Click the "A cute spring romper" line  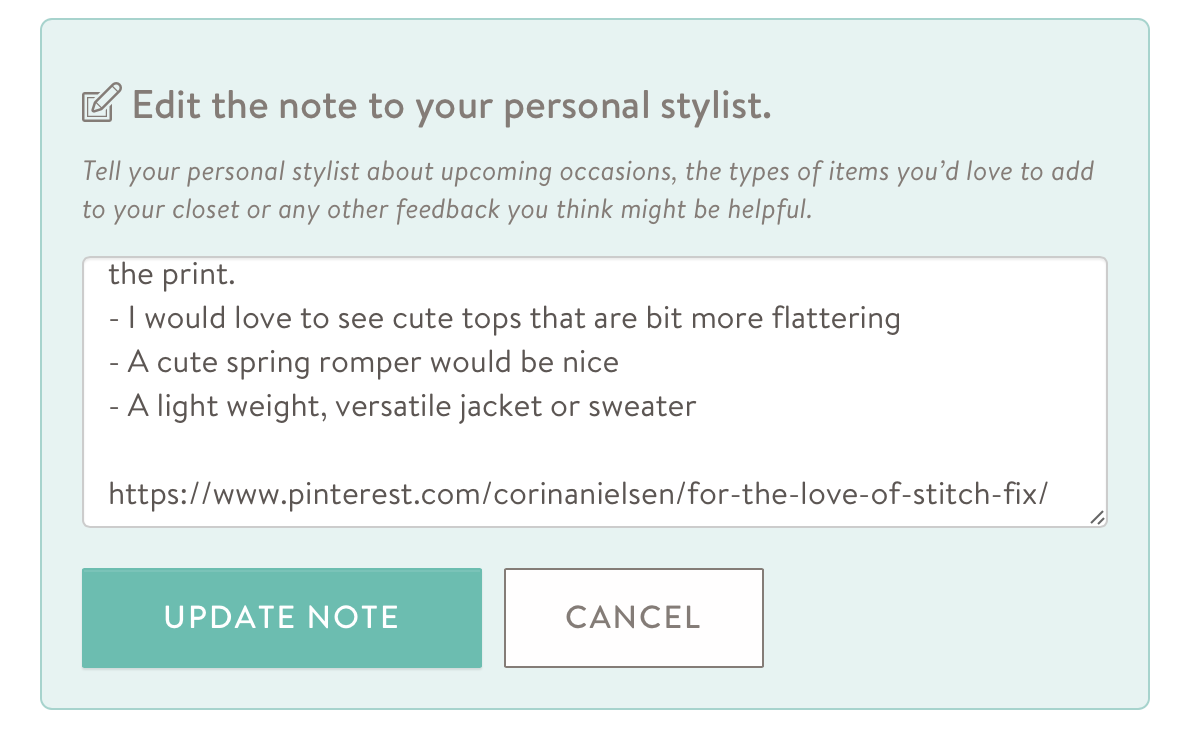[363, 363]
